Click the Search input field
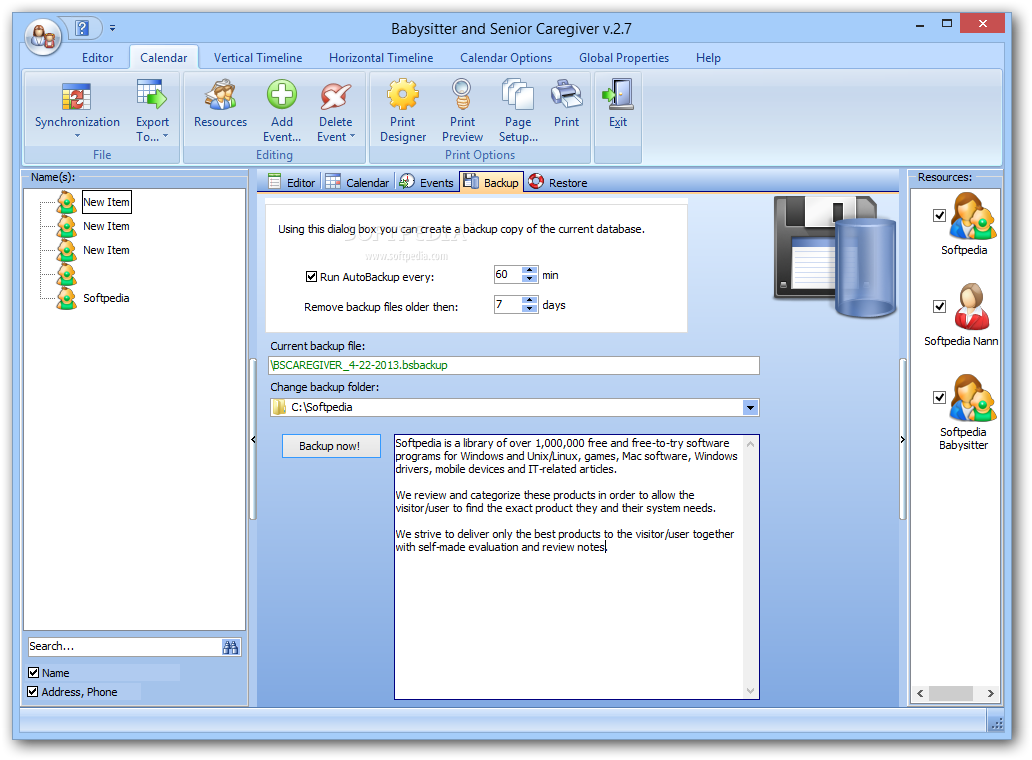 click(124, 647)
